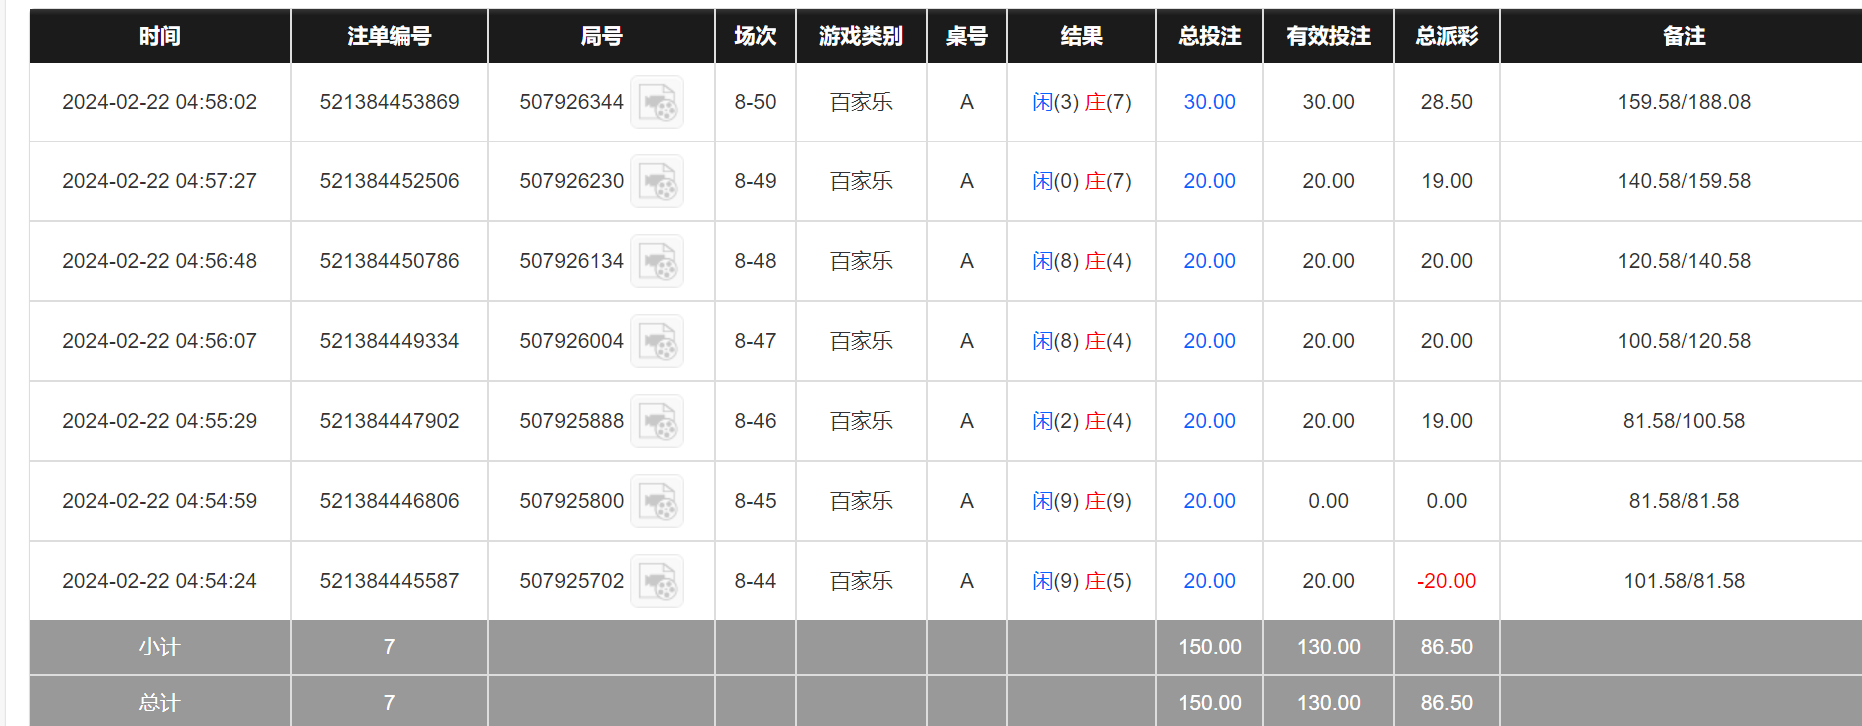The height and width of the screenshot is (726, 1862).
Task: Select bet number 521384450786
Action: pos(389,261)
